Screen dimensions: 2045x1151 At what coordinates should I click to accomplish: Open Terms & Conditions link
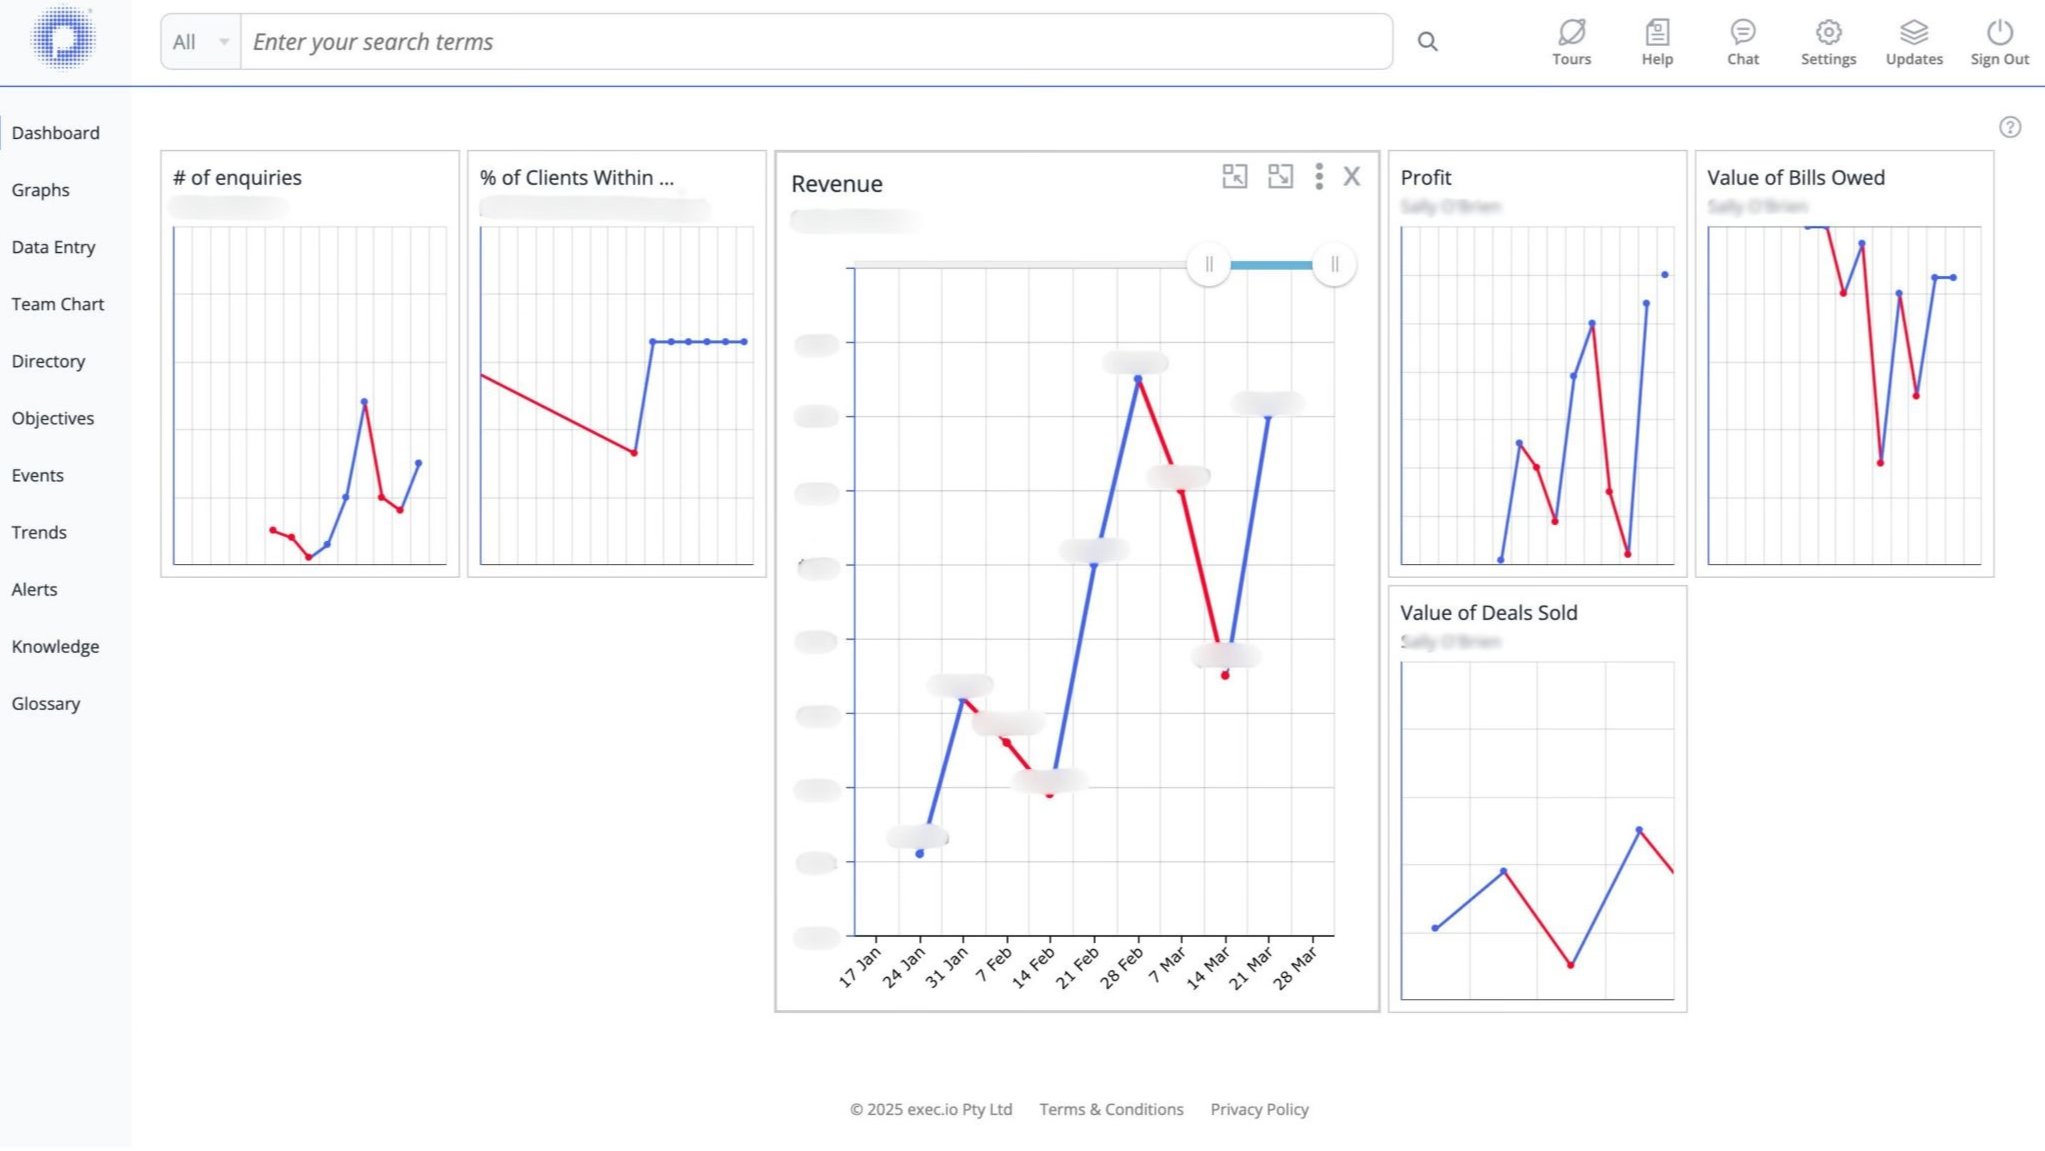pos(1110,1109)
